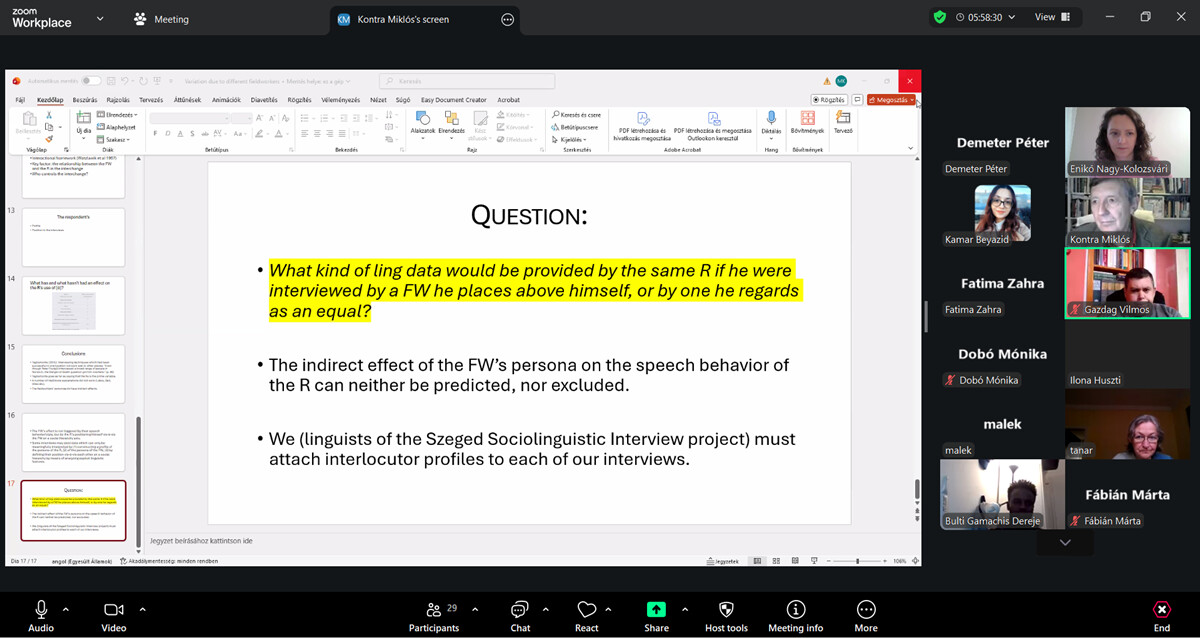Click the green encryption shield icon
The image size is (1200, 638).
(x=939, y=17)
